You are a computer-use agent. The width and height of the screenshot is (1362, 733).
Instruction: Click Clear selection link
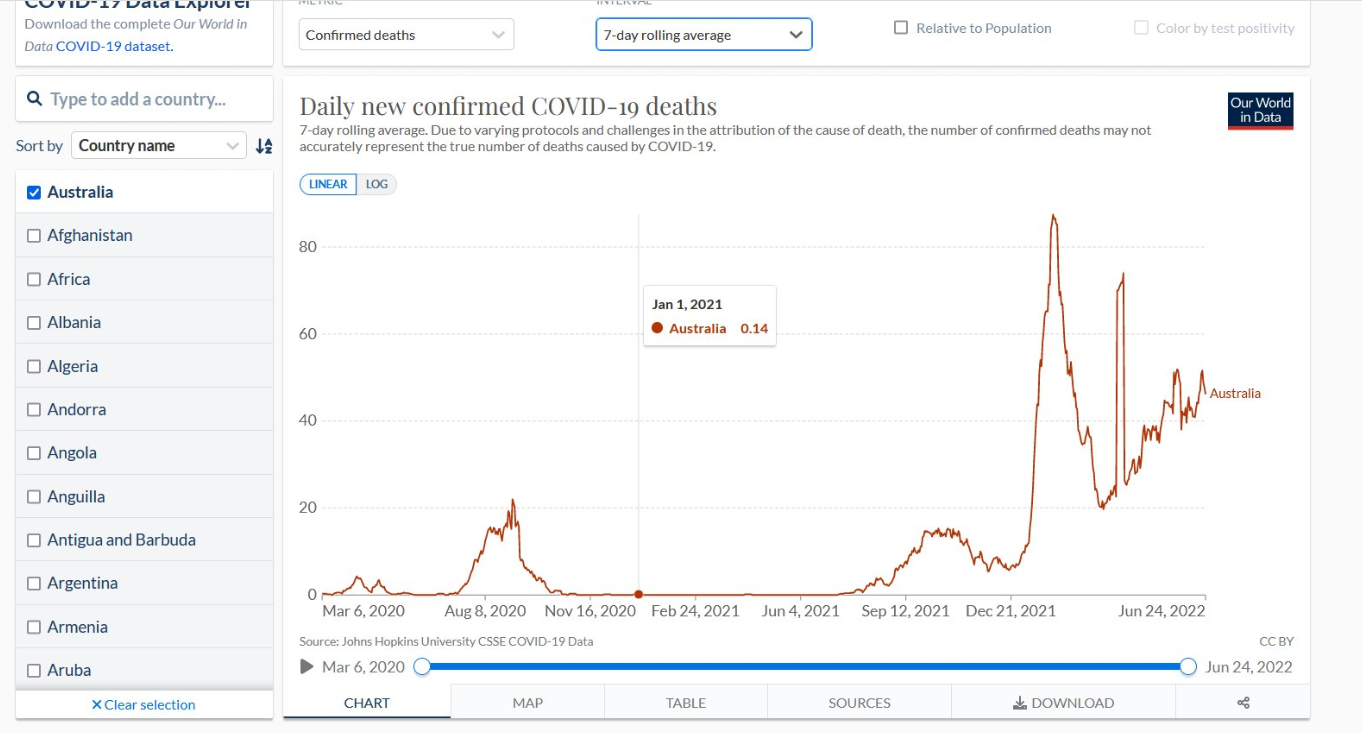tap(143, 705)
